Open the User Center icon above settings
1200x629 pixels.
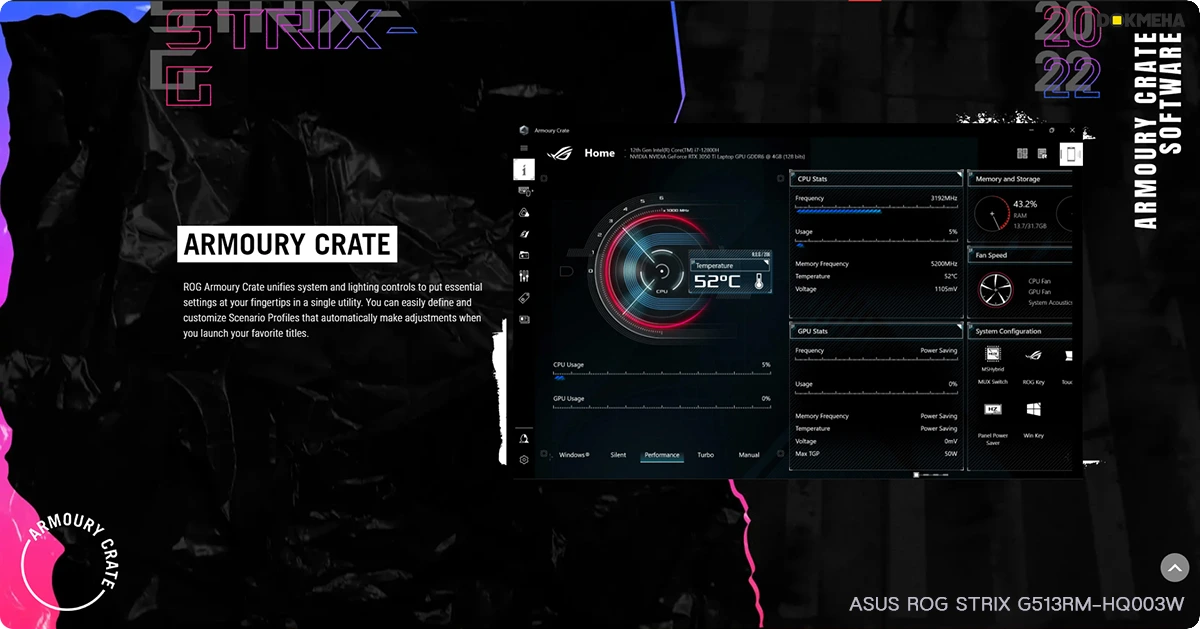[524, 439]
